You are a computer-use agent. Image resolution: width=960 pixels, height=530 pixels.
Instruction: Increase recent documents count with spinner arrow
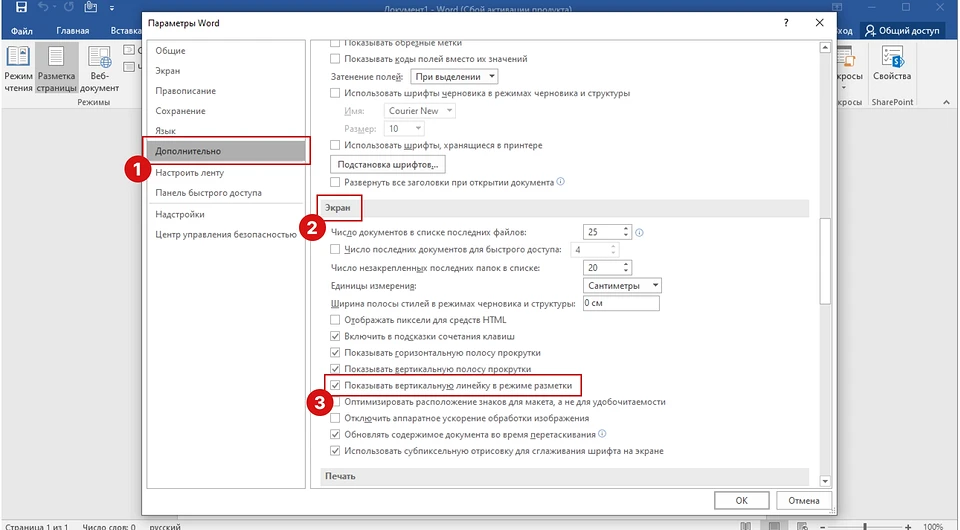tap(626, 228)
